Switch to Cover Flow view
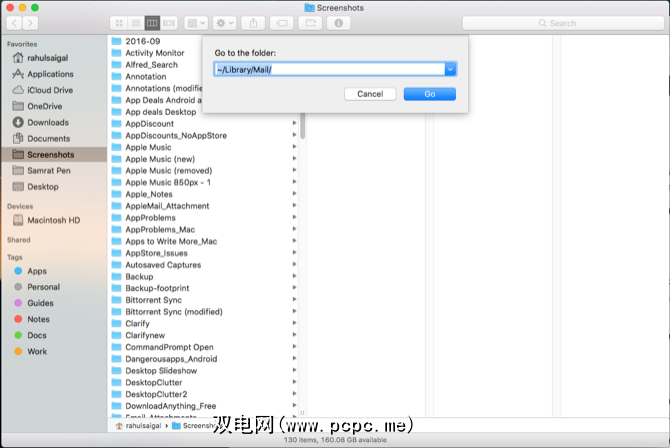 [169, 23]
